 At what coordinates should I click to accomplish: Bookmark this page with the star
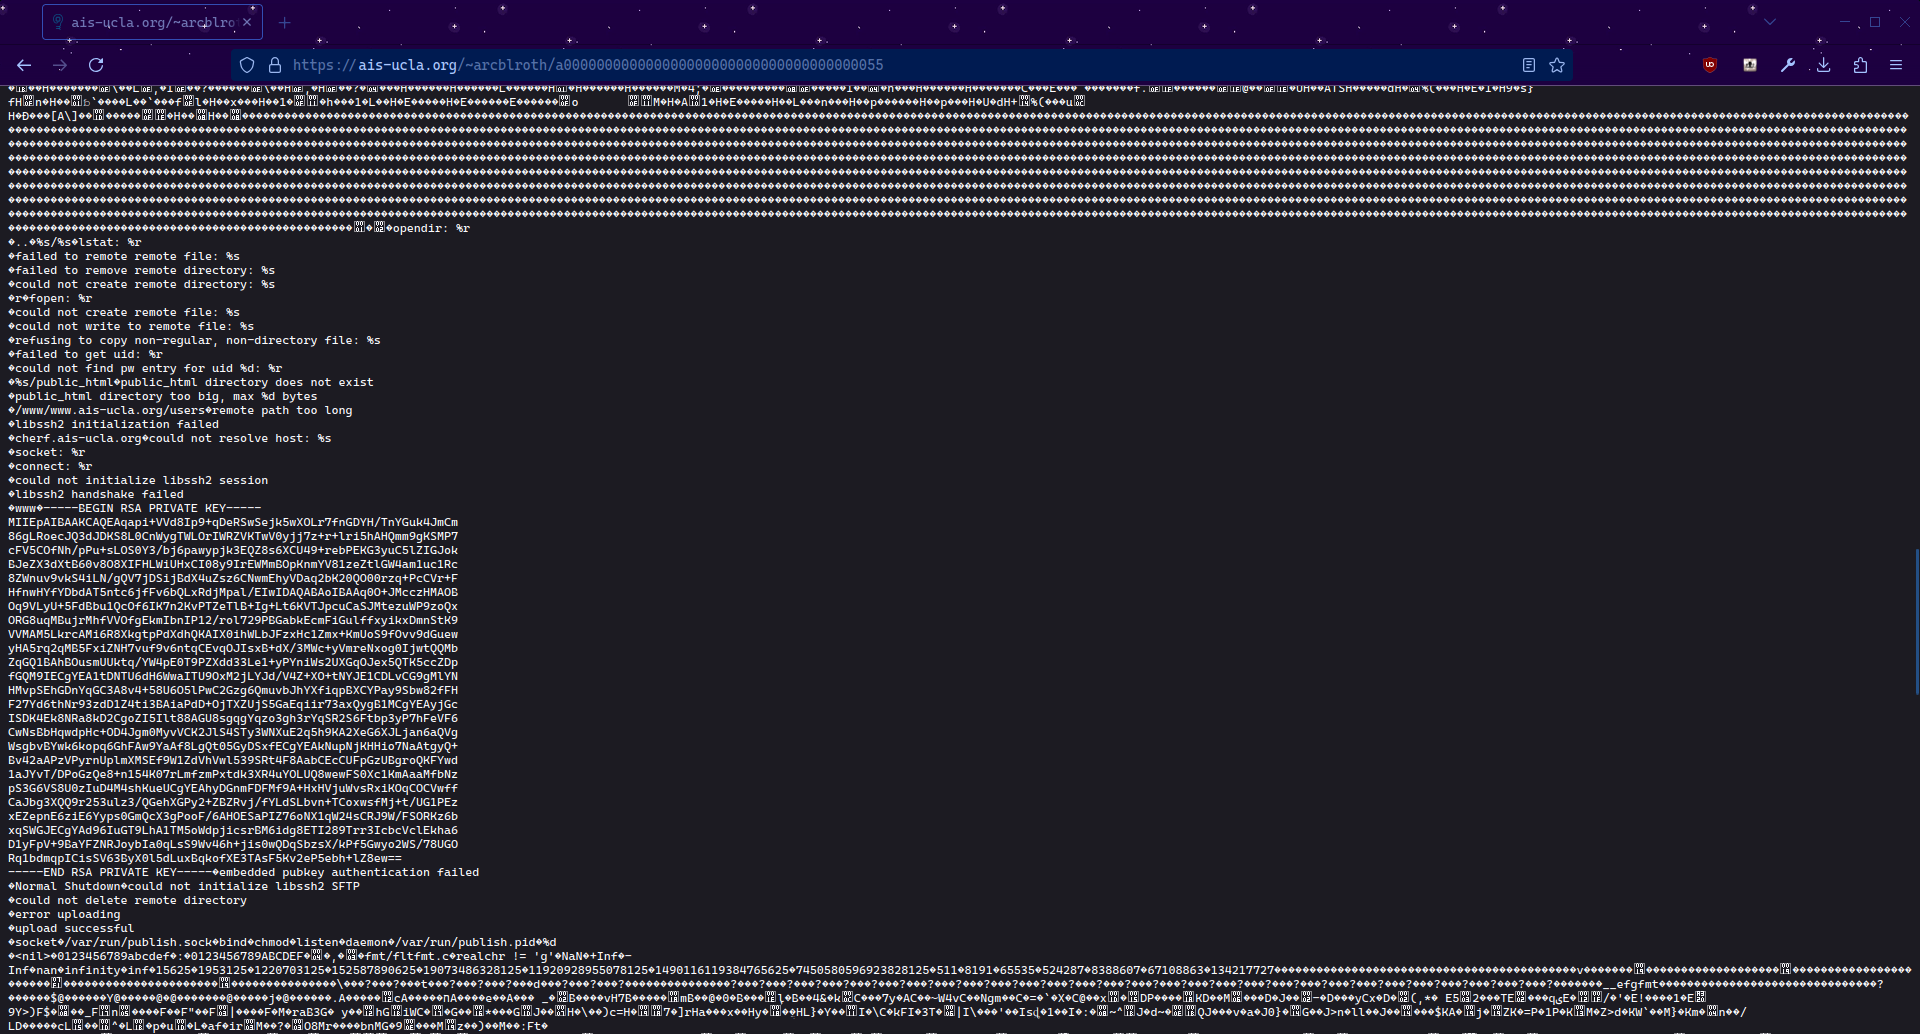[x=1557, y=65]
